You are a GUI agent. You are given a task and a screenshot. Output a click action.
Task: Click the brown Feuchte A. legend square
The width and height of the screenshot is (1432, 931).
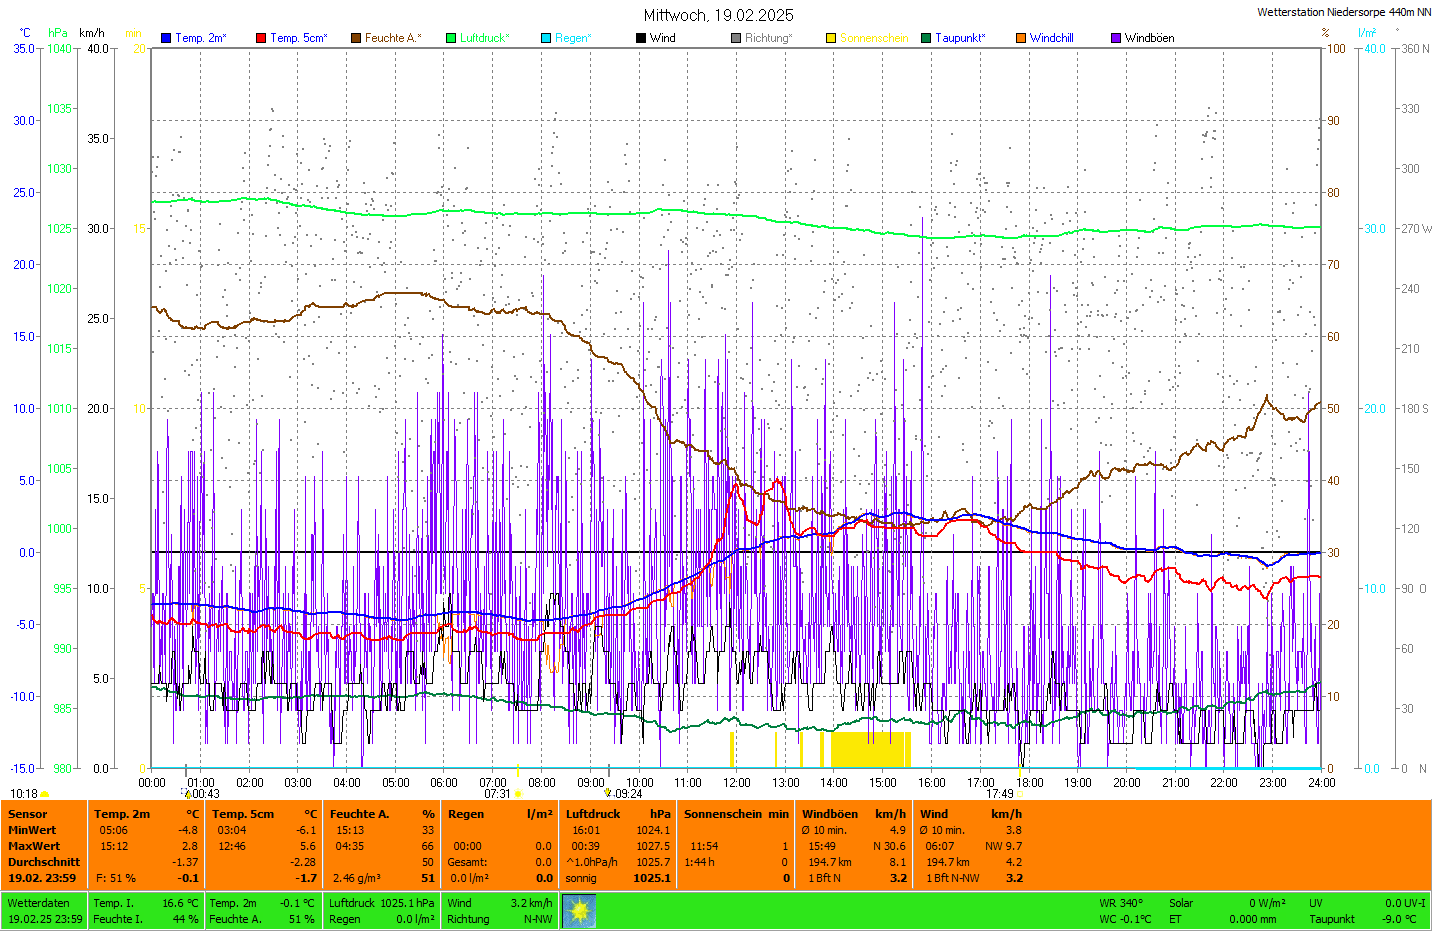tap(356, 38)
